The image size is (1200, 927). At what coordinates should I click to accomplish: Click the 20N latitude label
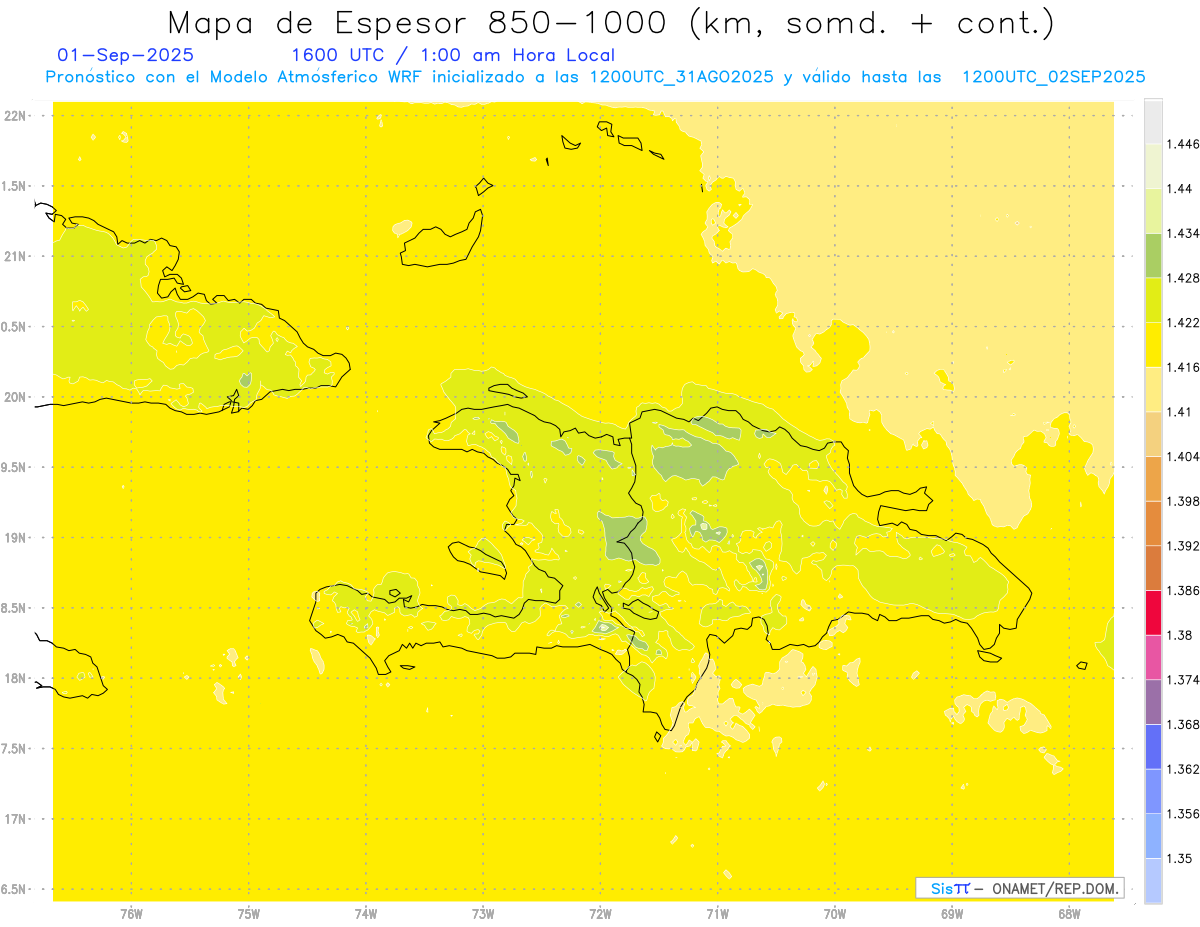coord(15,397)
